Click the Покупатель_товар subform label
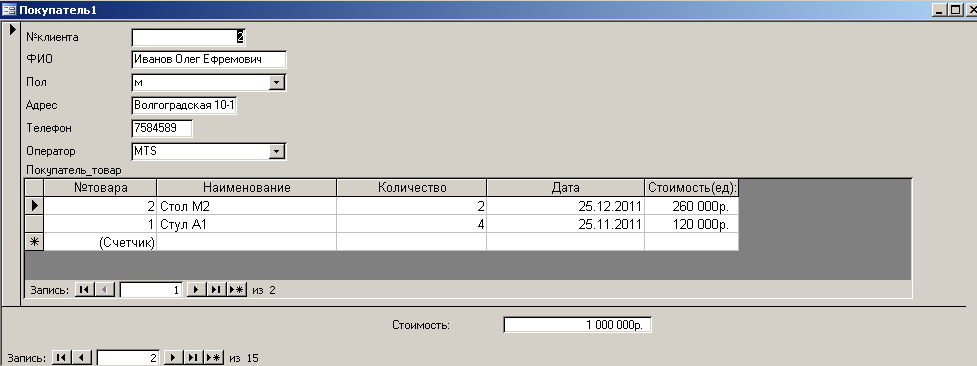Viewport: 977px width, 366px height. (x=74, y=170)
